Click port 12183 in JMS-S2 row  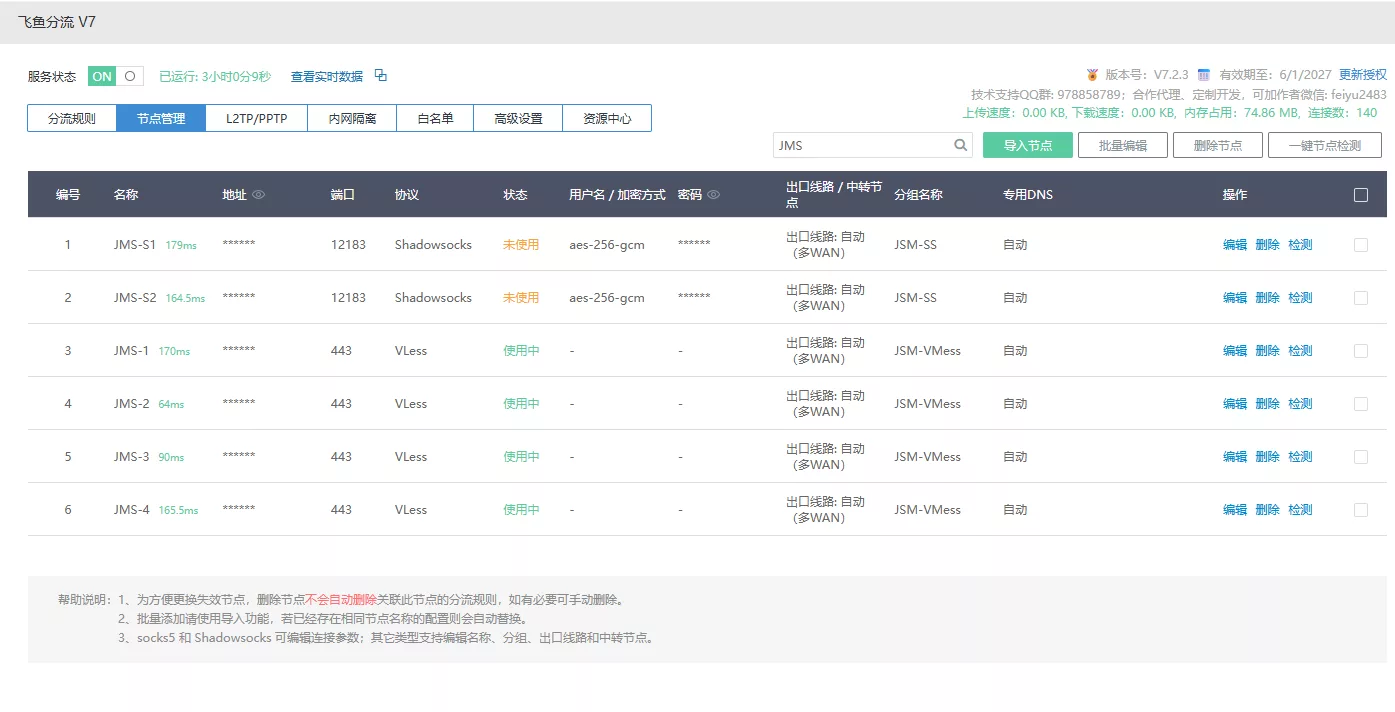[349, 297]
